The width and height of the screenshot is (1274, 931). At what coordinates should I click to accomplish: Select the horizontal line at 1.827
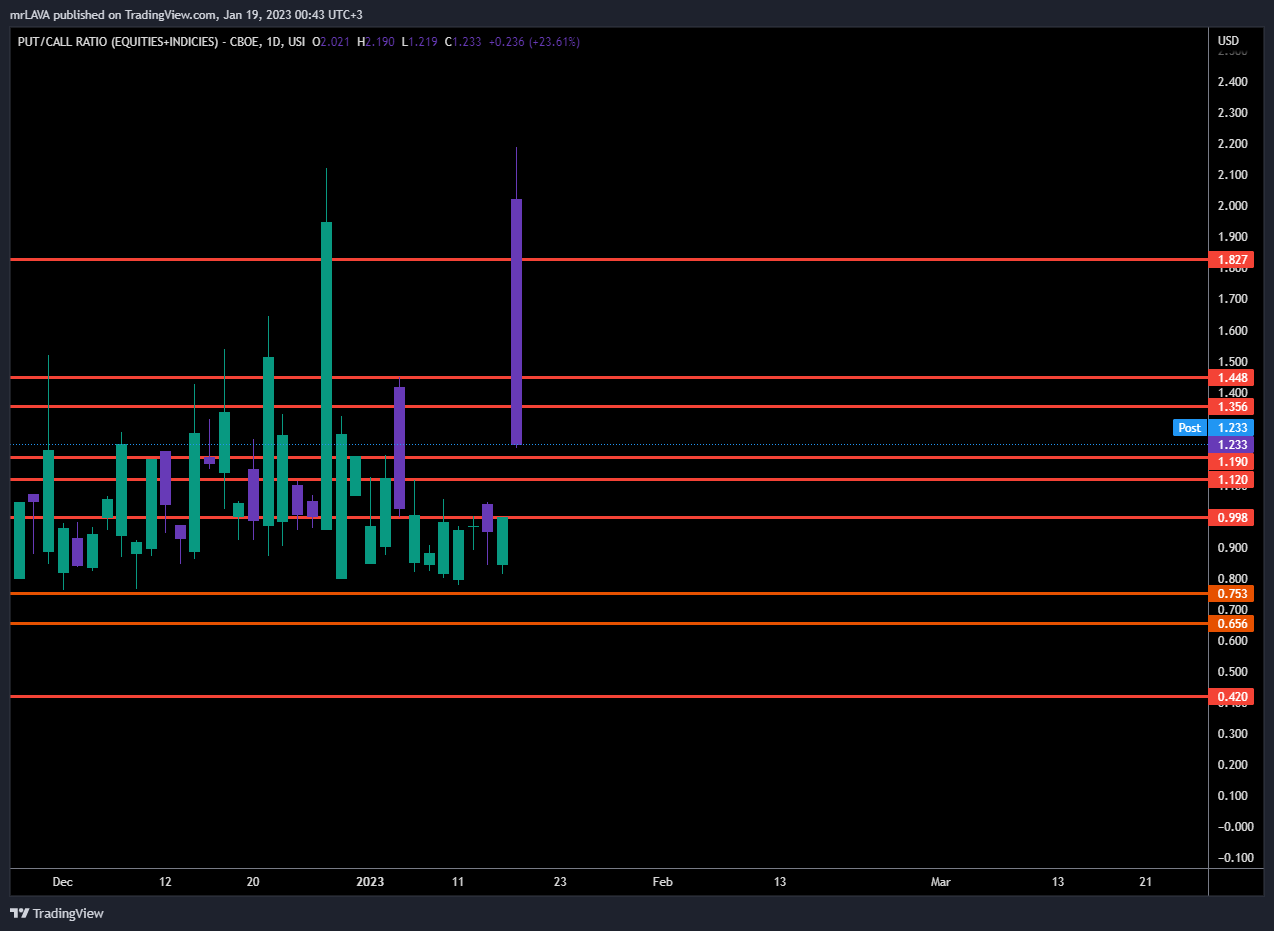(x=608, y=259)
